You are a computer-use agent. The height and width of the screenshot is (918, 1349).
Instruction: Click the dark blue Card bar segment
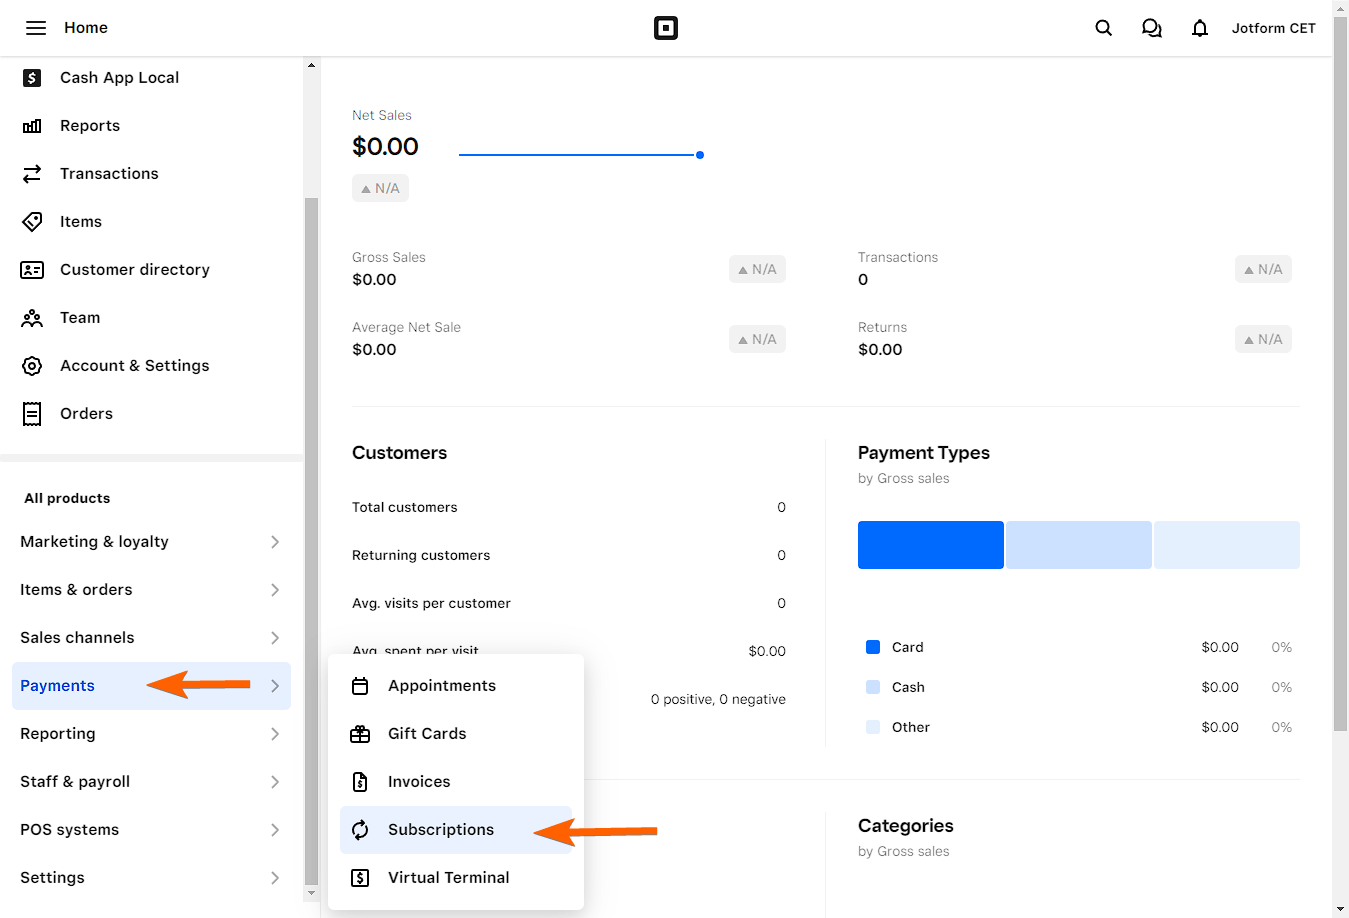point(930,545)
